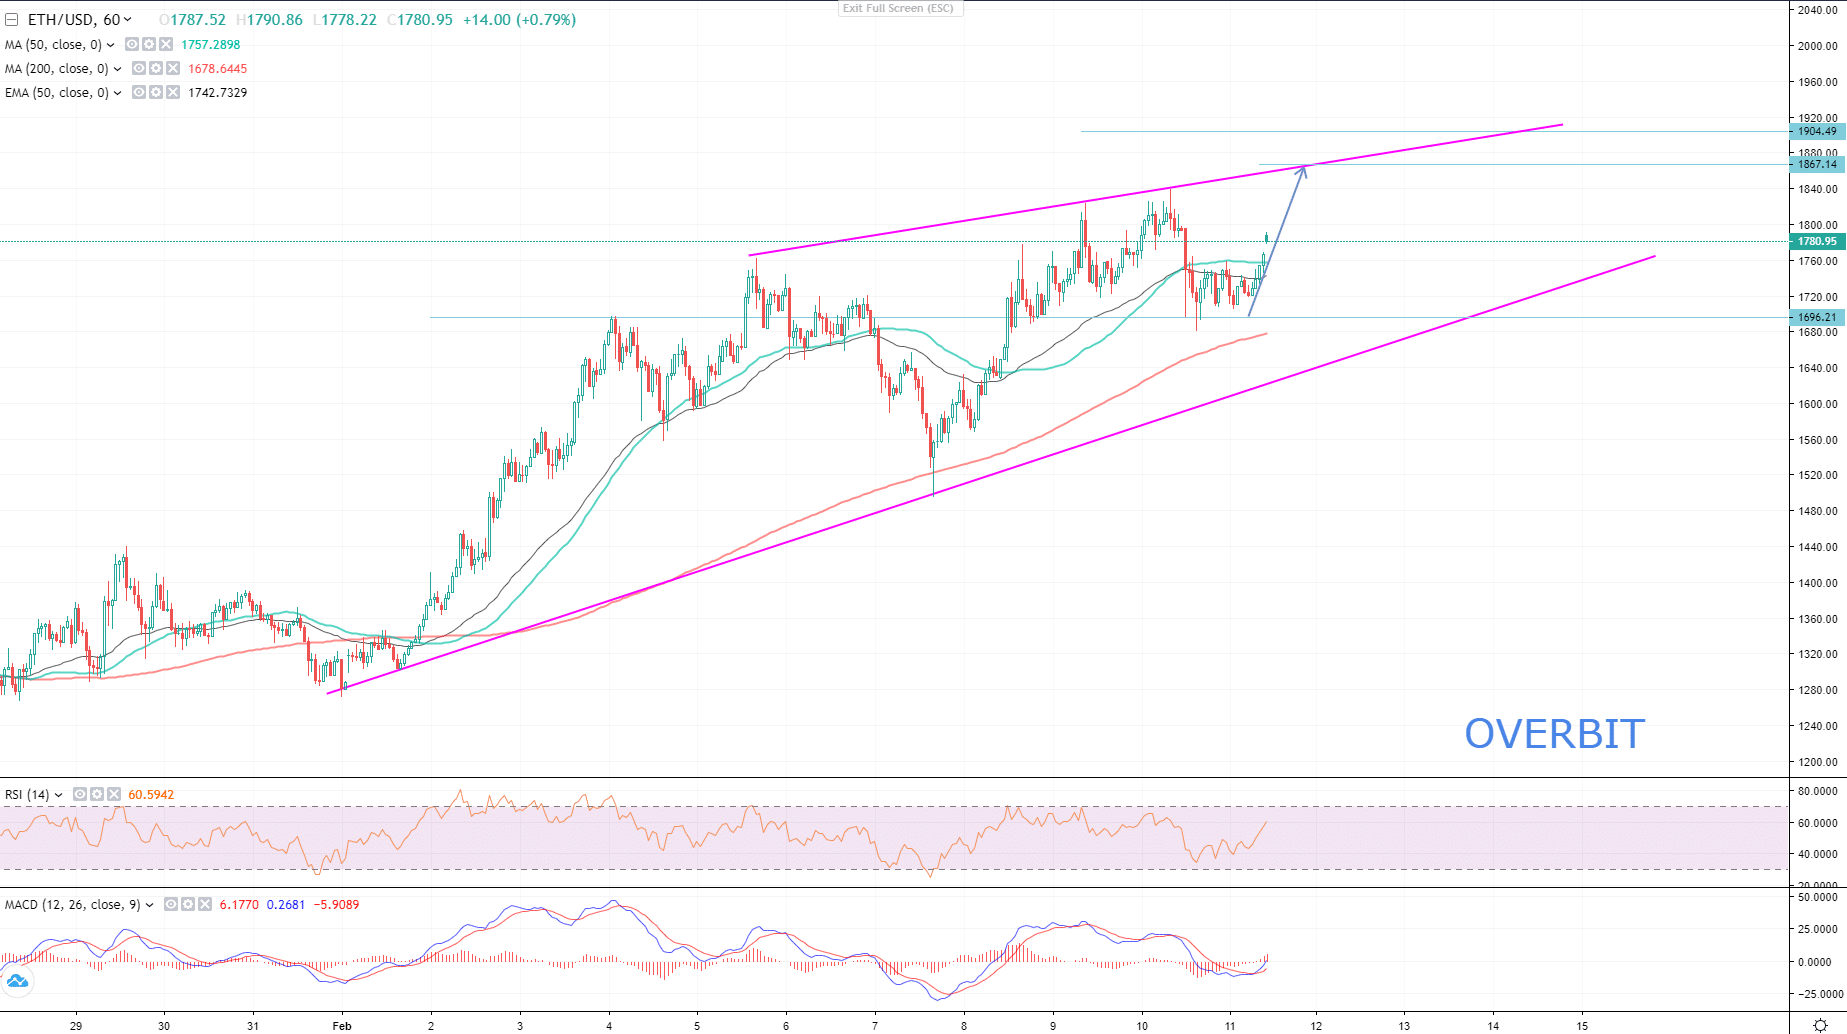The height and width of the screenshot is (1034, 1847).
Task: Click Exit Full Screen (ESC) button
Action: pos(899,8)
